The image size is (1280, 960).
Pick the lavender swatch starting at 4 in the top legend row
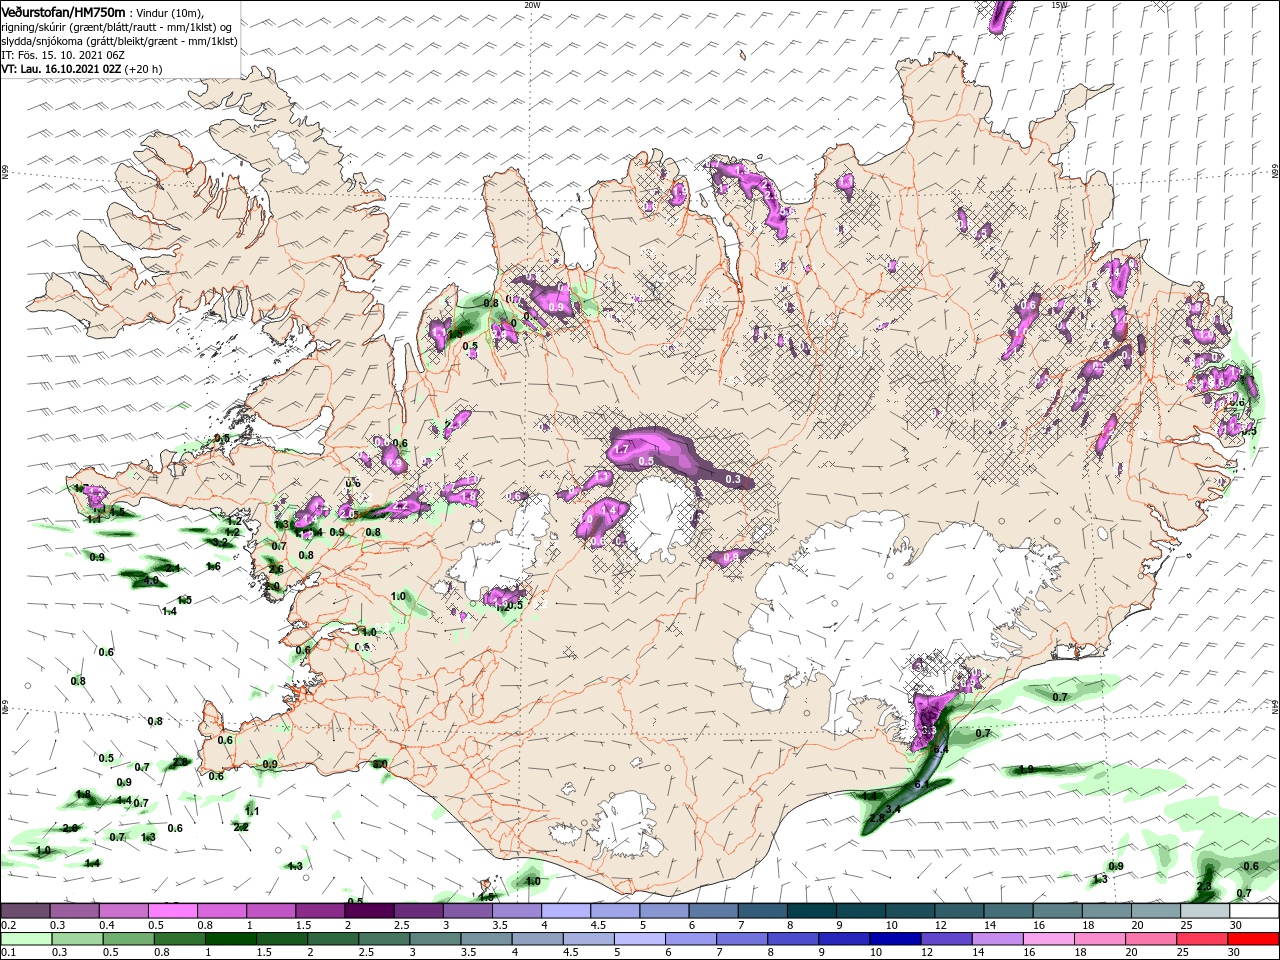(566, 911)
